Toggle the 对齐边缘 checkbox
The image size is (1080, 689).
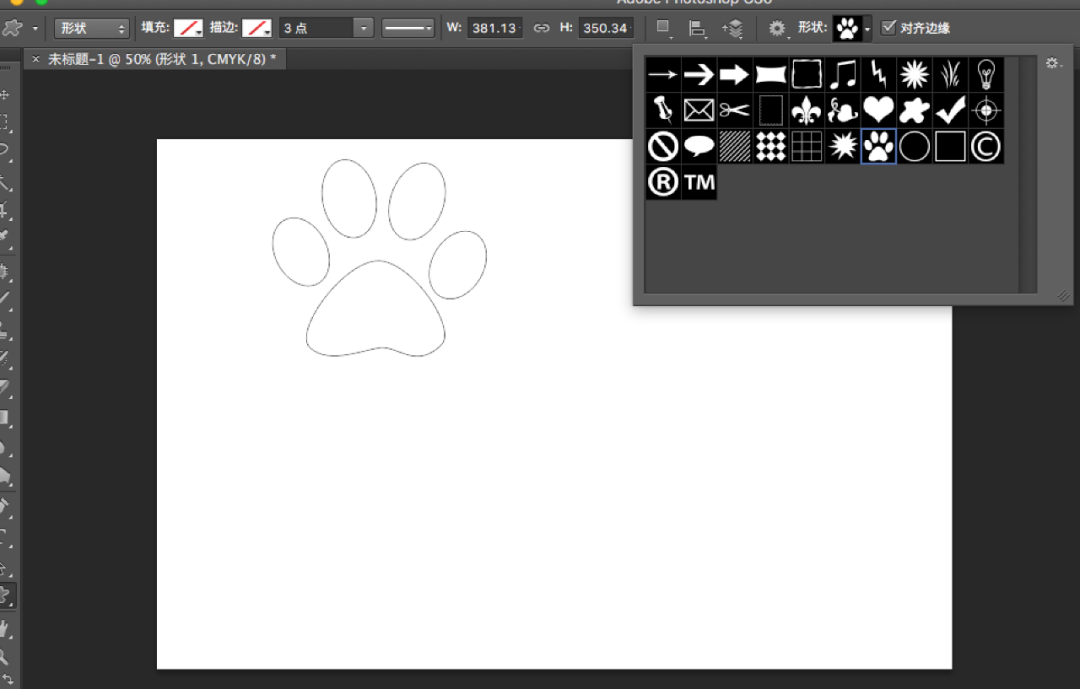click(889, 28)
